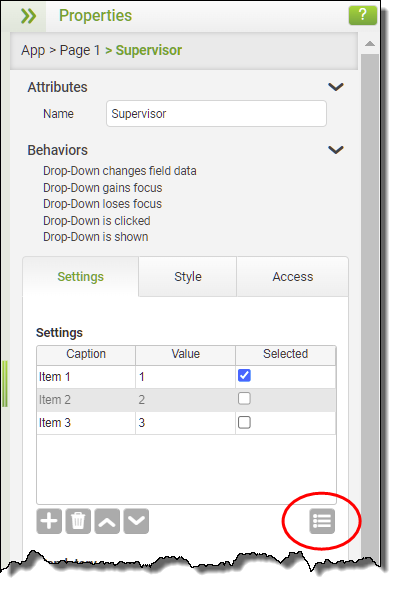This screenshot has height=596, width=396.
Task: Uncheck Selected for Item 1
Action: pos(244,376)
